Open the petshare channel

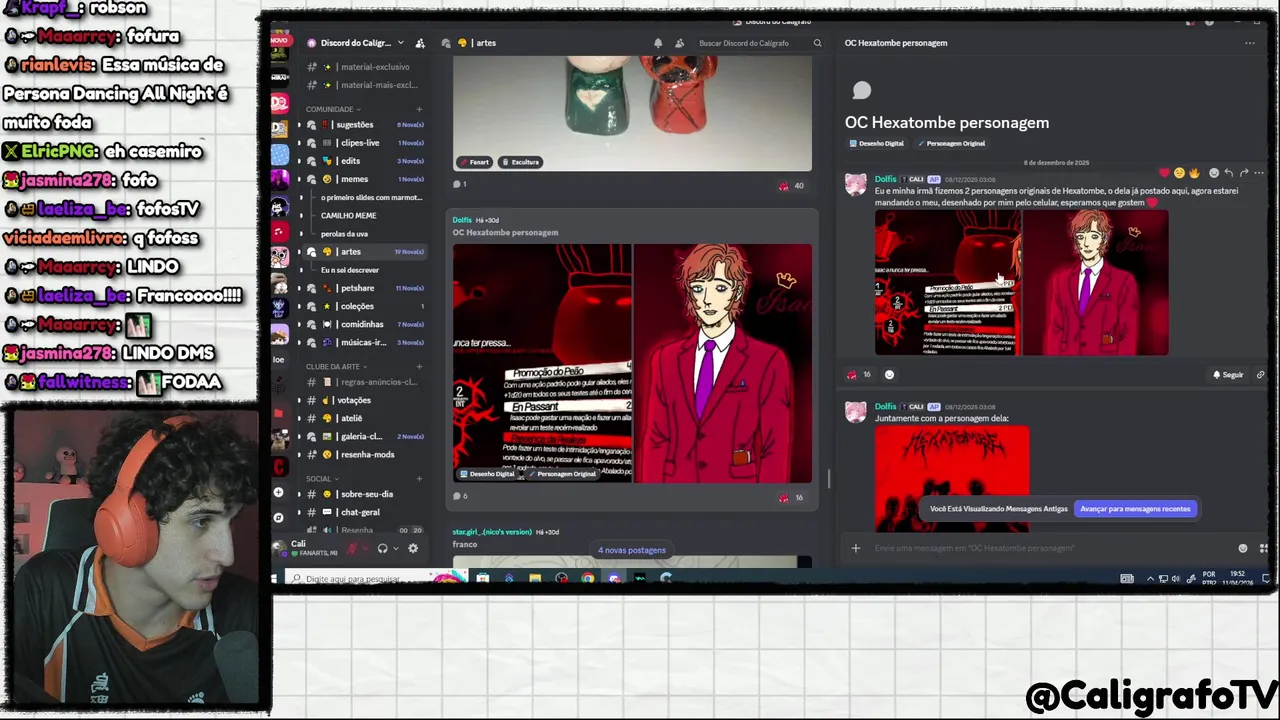[x=365, y=288]
